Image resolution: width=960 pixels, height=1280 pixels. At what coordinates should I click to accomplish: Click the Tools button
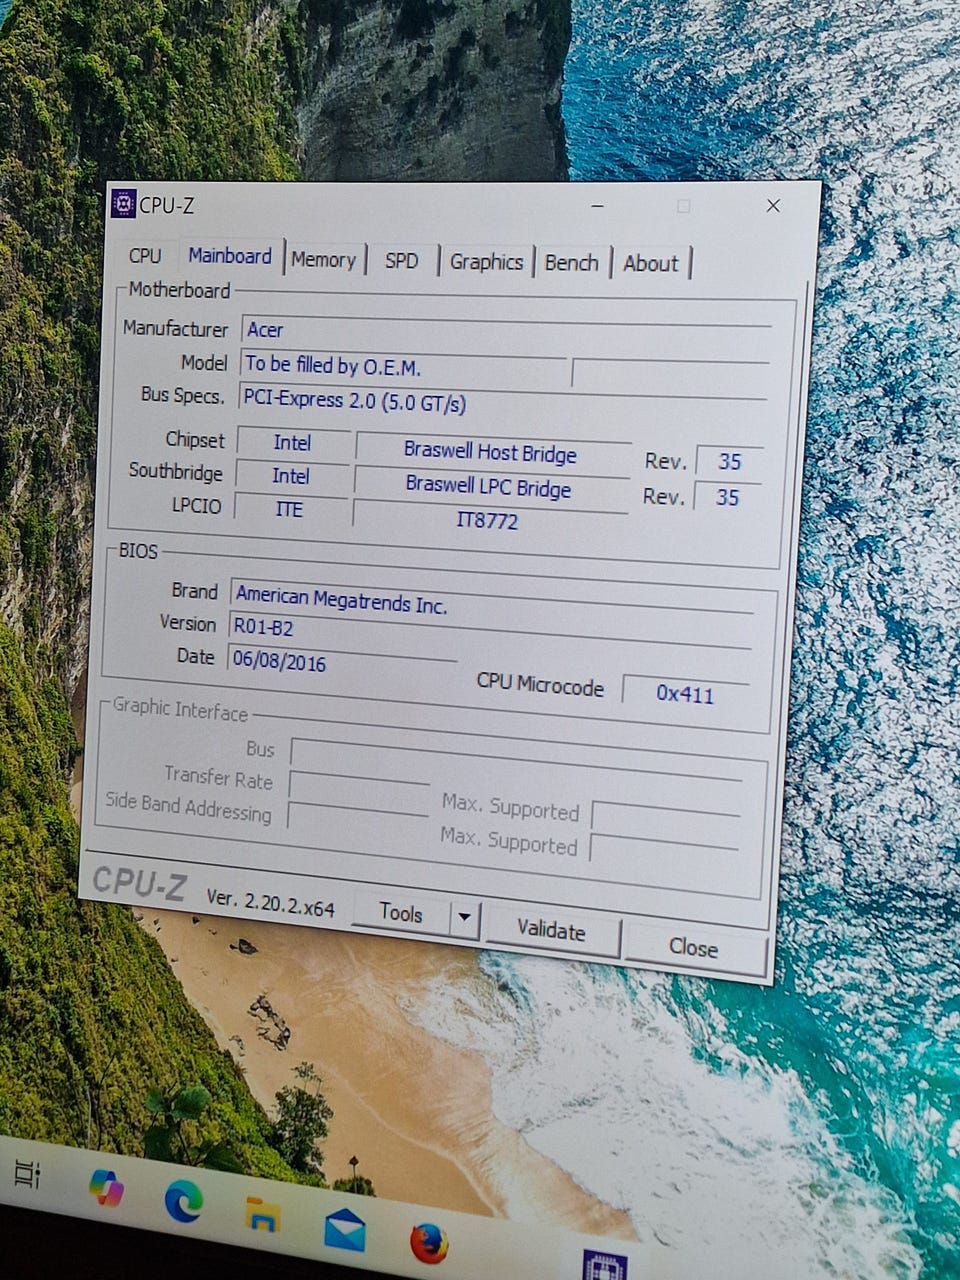tap(401, 912)
